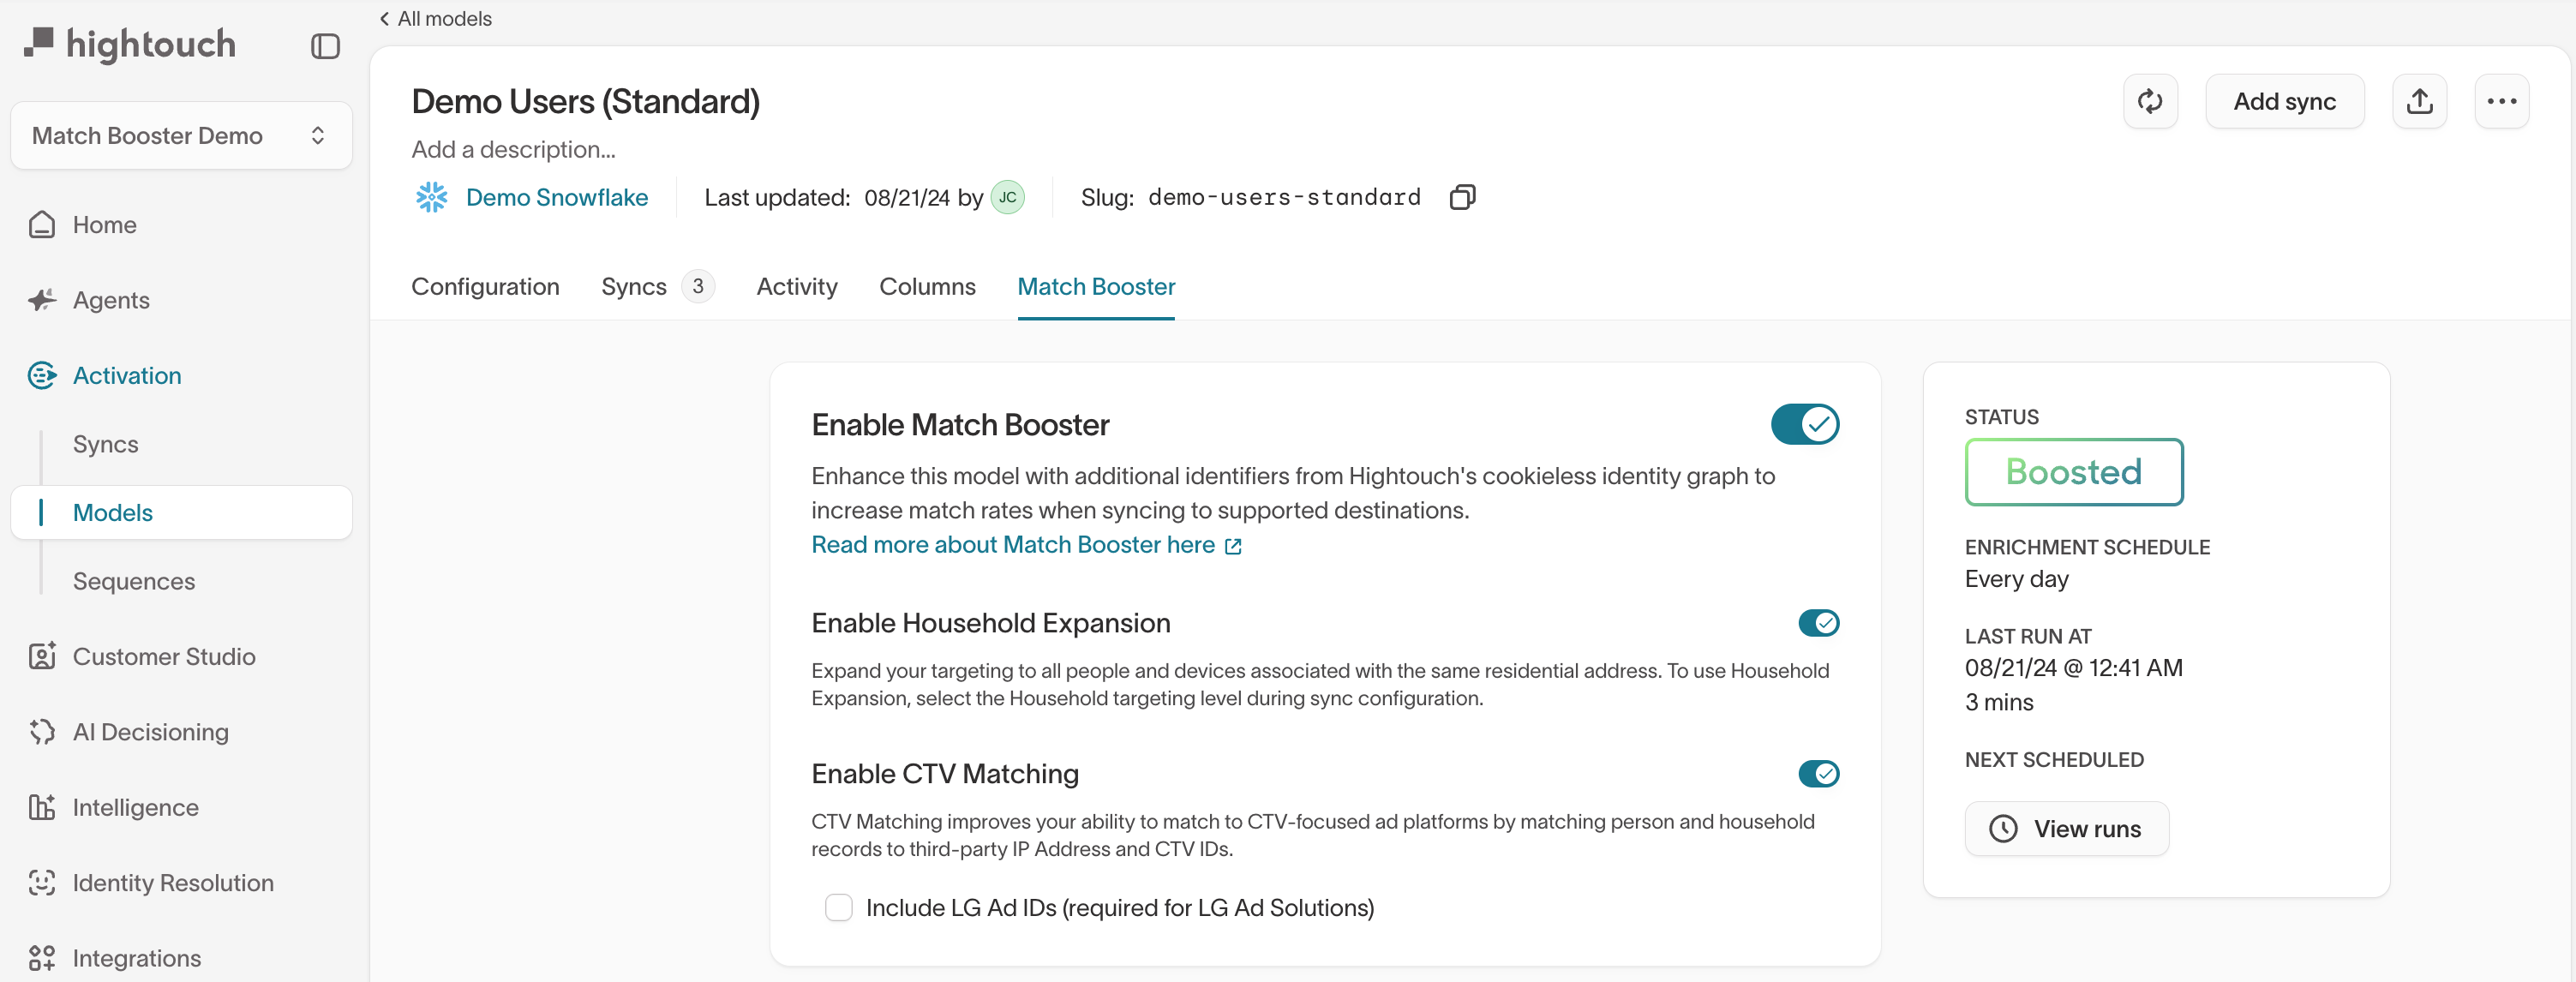Click the back chevron beside All models
The width and height of the screenshot is (2576, 982).
click(384, 18)
